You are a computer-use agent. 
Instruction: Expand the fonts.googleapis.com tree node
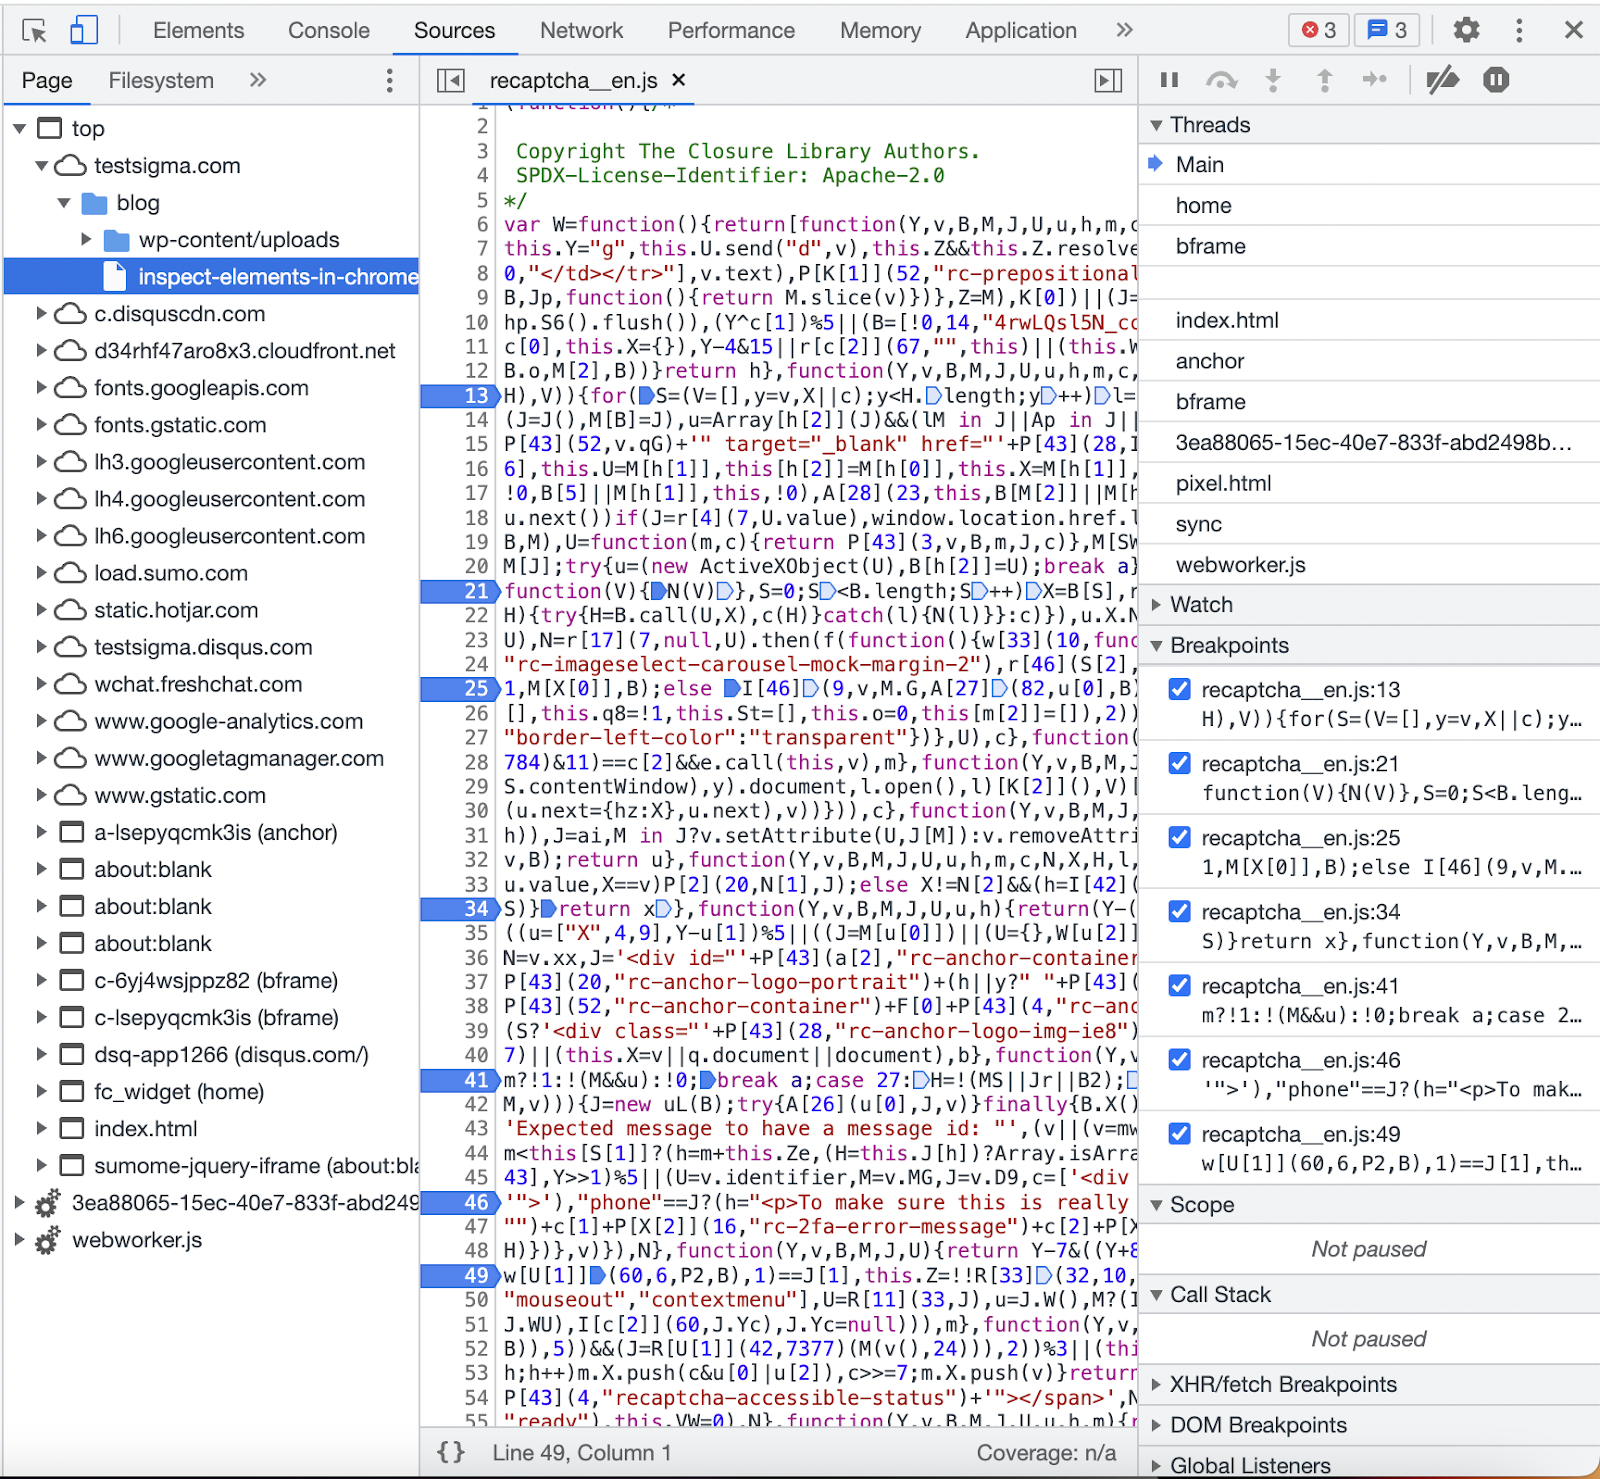point(42,388)
